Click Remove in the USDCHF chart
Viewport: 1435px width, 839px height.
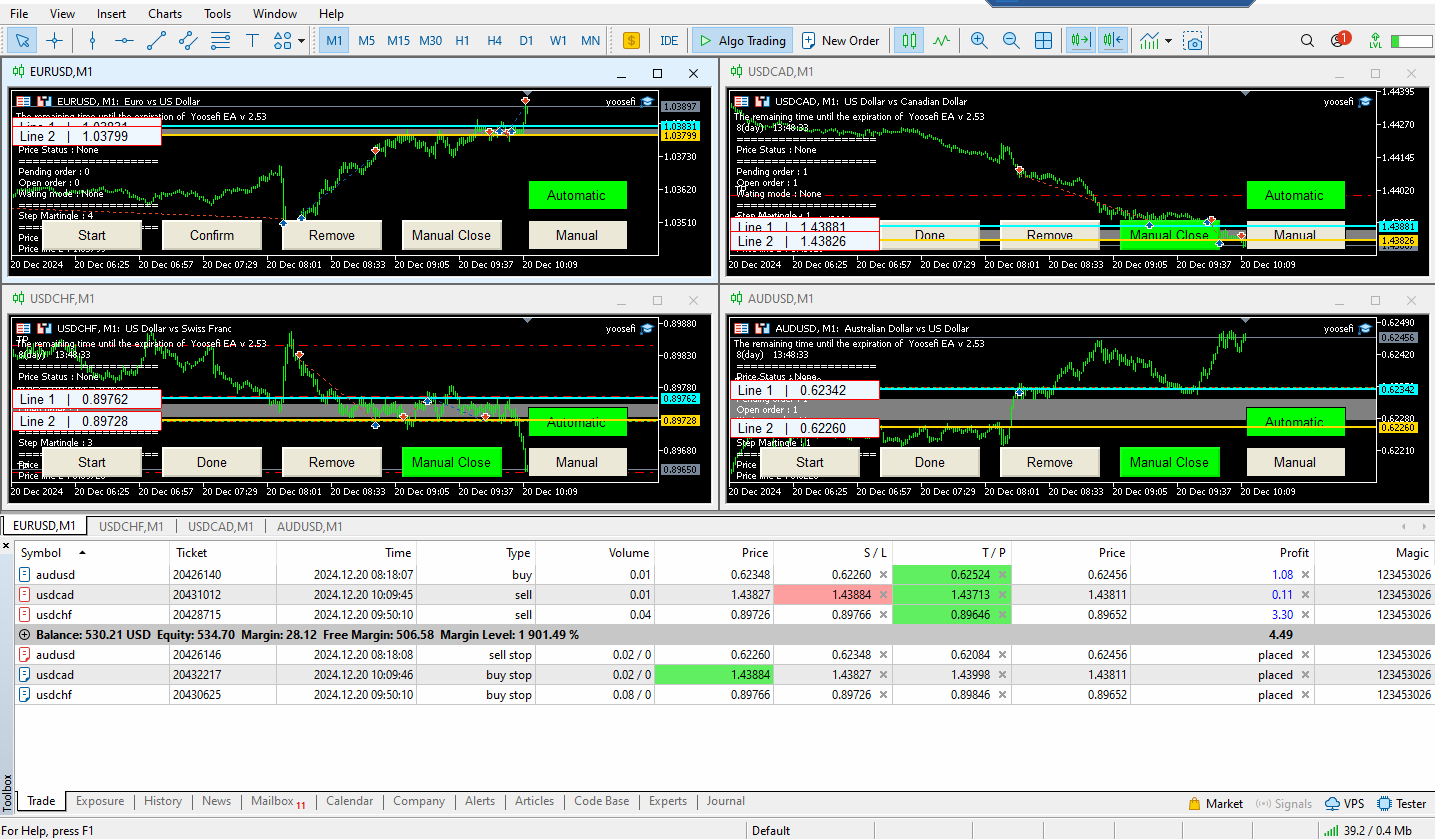[x=332, y=462]
